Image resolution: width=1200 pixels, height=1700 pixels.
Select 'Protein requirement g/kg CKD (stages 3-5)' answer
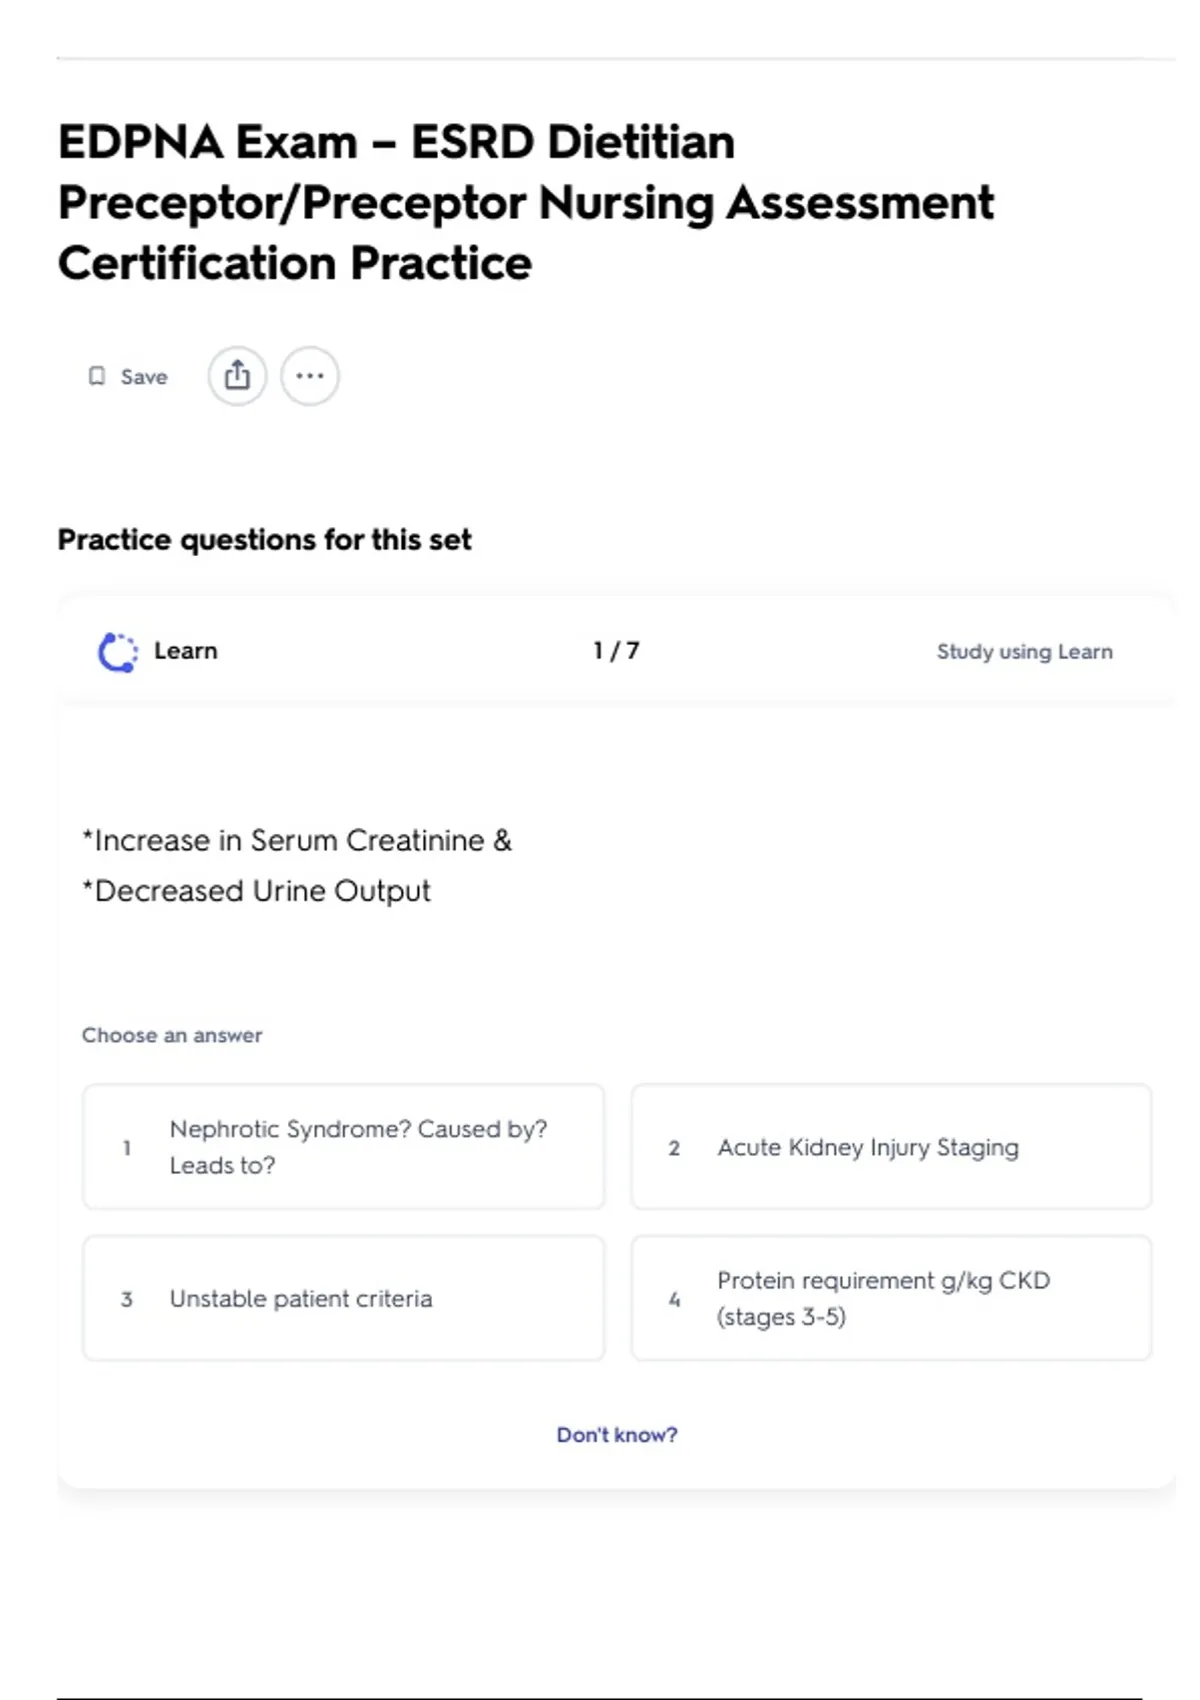pos(891,1299)
